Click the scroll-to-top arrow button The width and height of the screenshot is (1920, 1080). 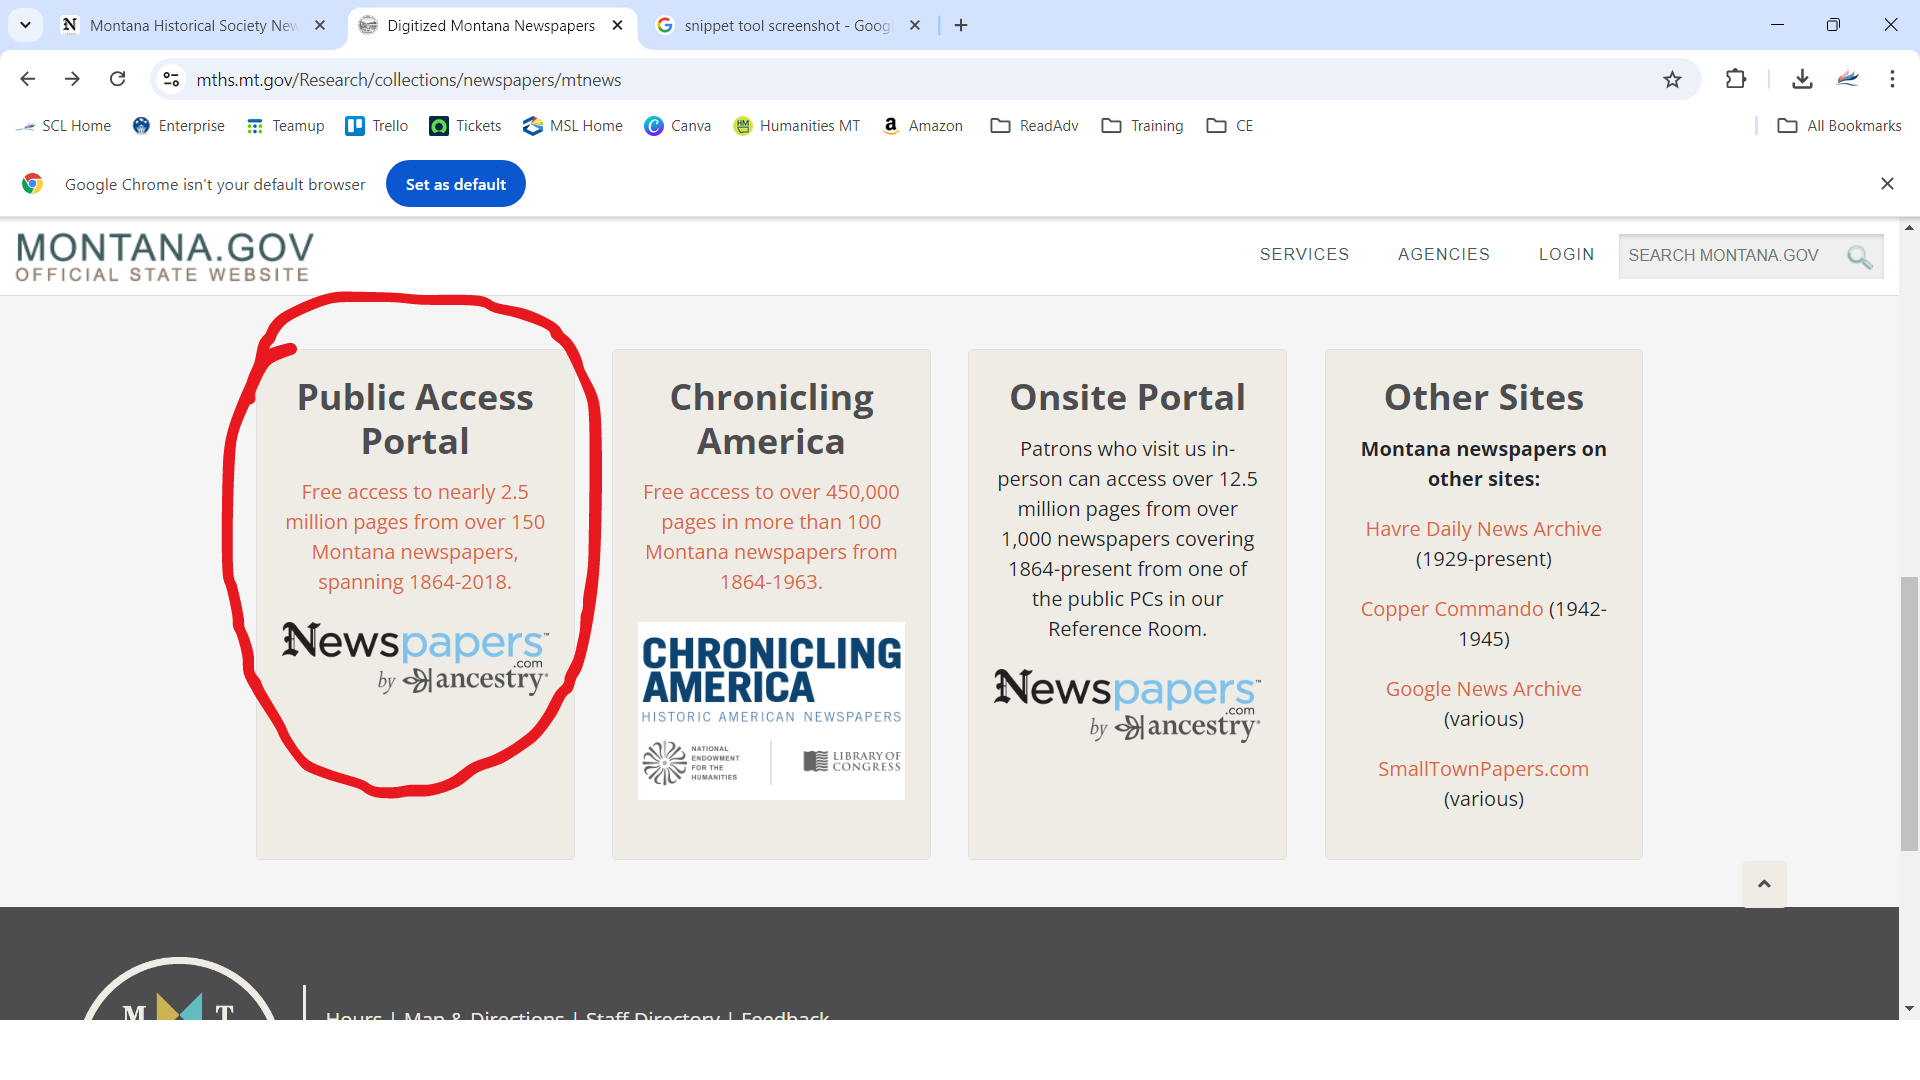(x=1764, y=884)
